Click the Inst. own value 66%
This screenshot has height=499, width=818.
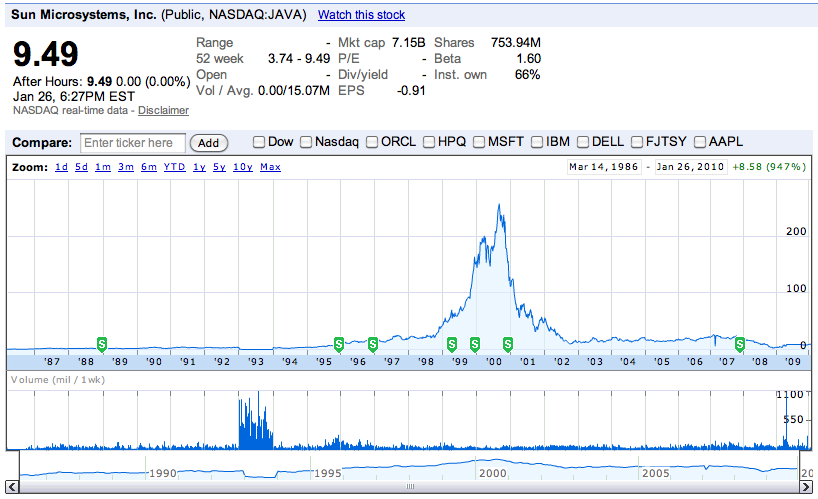(x=527, y=75)
